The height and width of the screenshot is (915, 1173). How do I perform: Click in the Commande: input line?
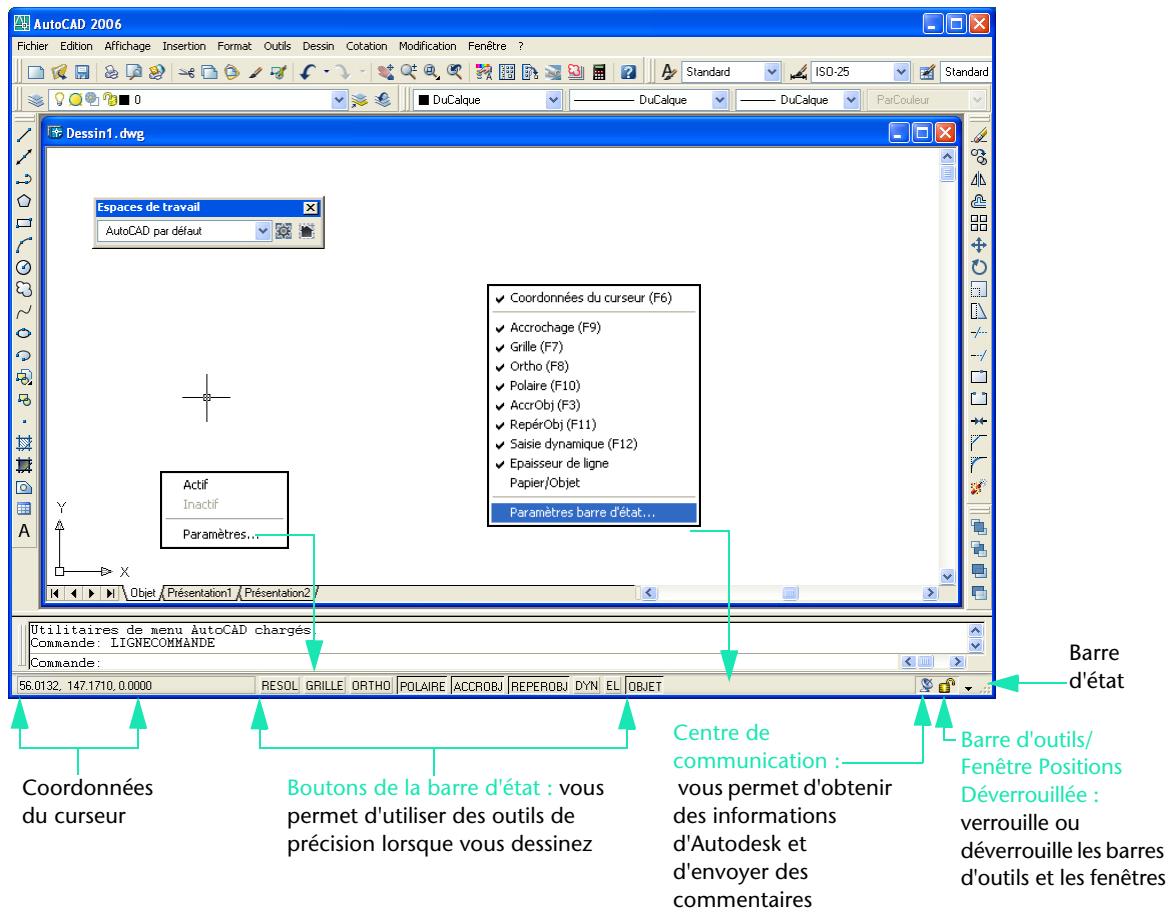click(x=462, y=663)
